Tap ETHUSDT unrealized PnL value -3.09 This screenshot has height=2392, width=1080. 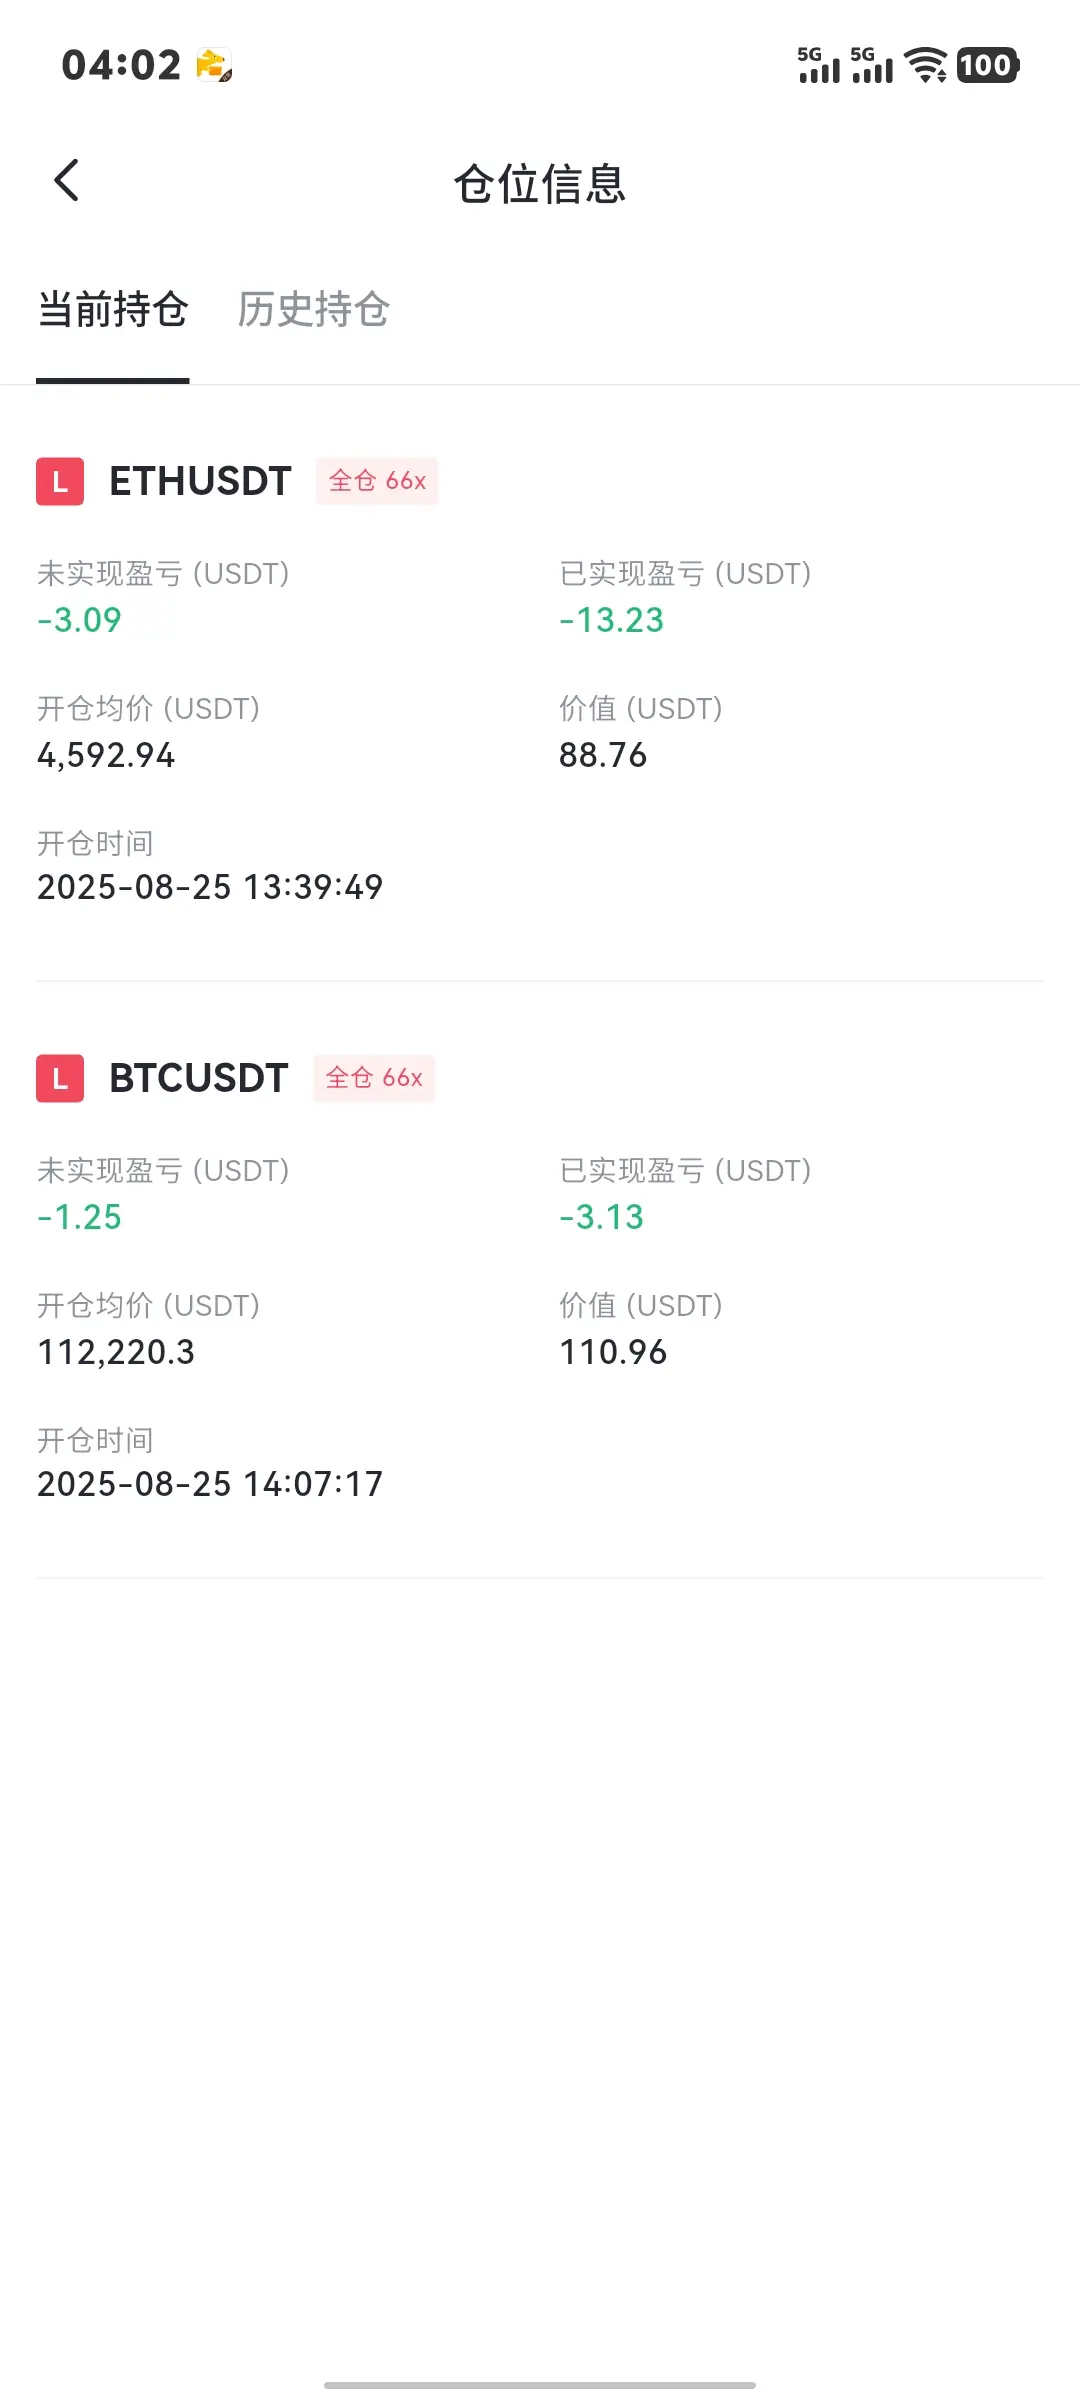79,620
